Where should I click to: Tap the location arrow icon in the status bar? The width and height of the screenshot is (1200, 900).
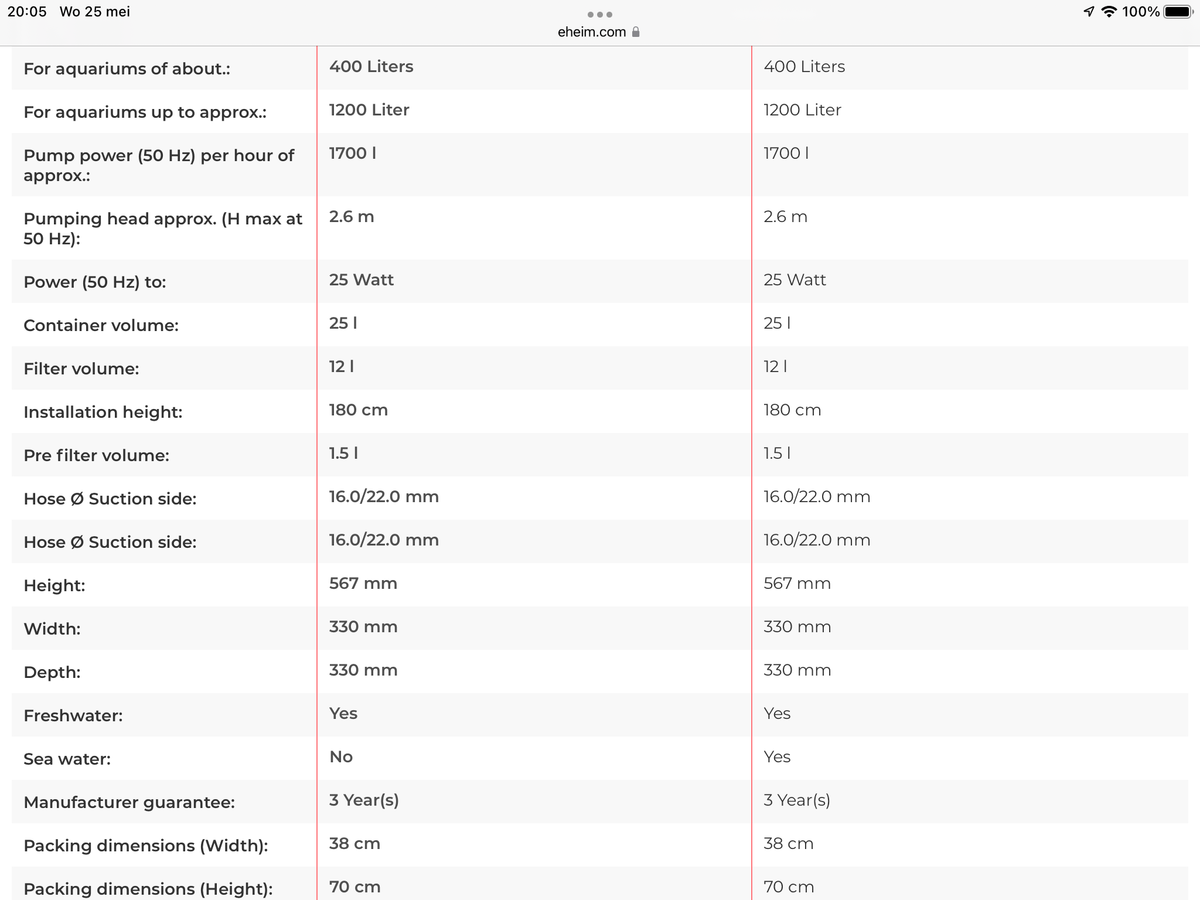pos(1088,12)
